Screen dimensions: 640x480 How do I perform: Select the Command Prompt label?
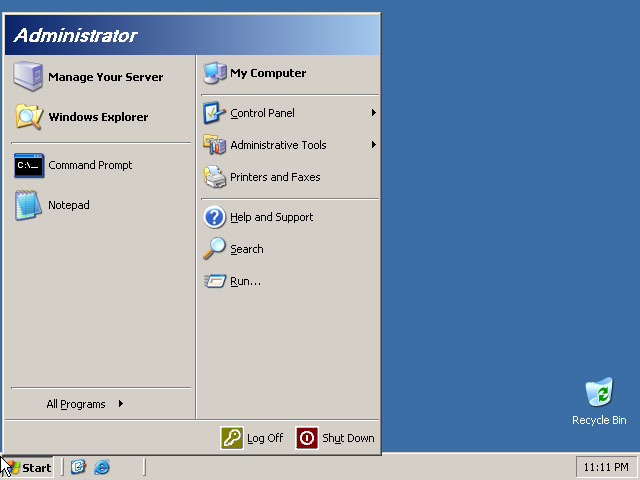90,165
